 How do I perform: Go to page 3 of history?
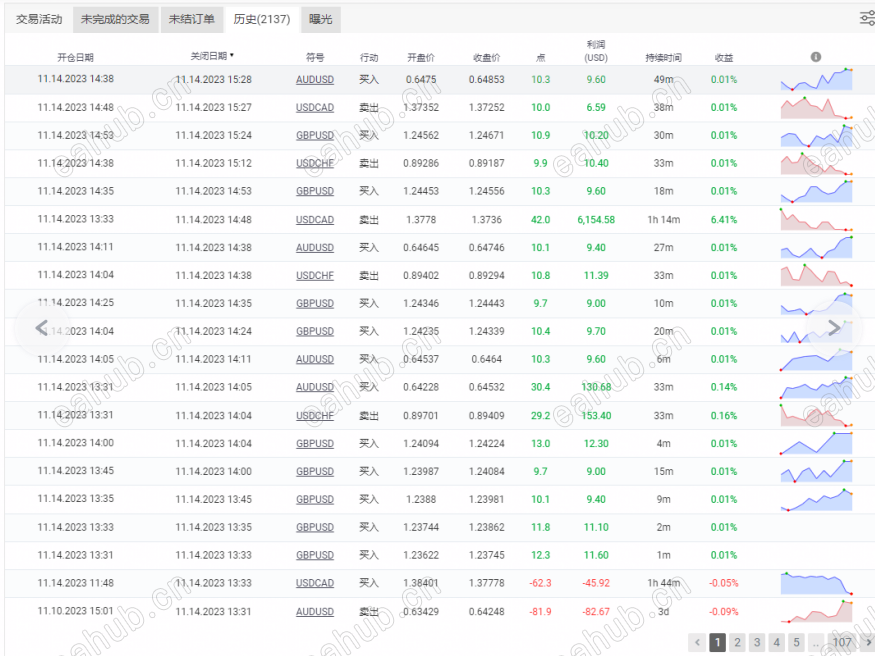[757, 642]
